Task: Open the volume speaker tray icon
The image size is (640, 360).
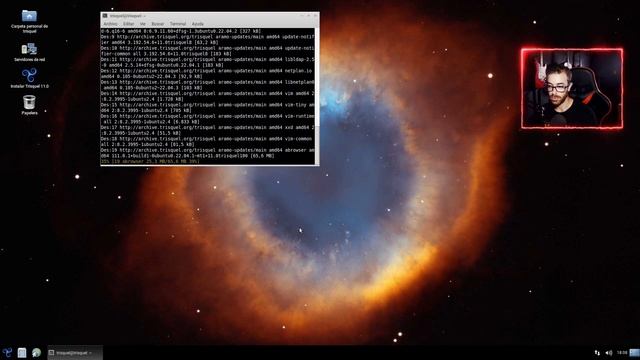Action: point(609,353)
